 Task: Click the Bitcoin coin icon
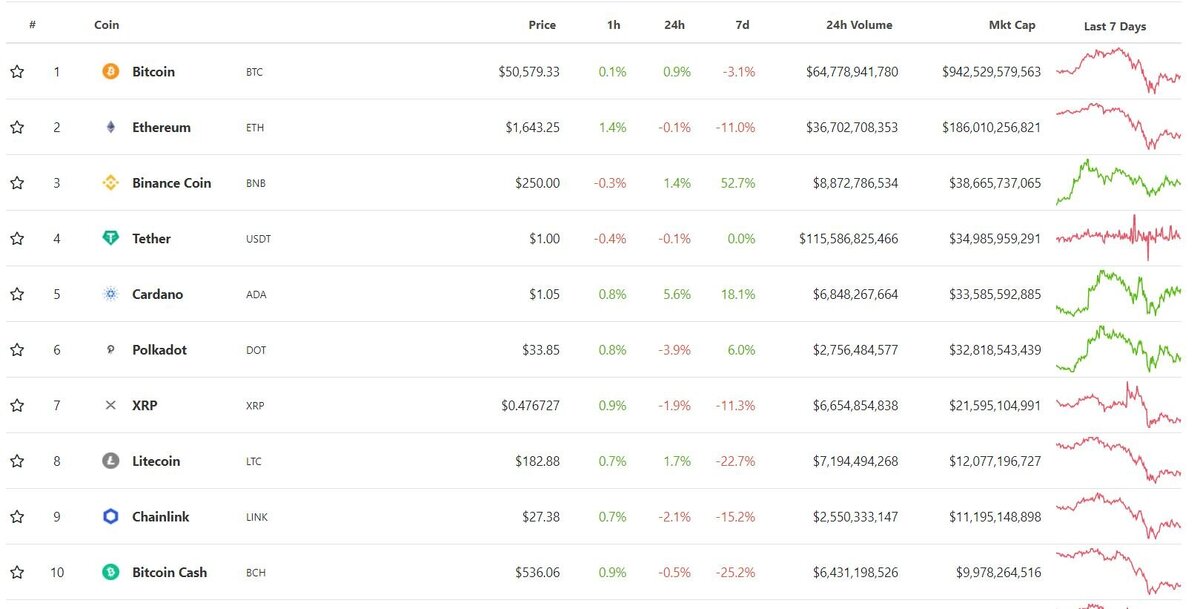pos(112,71)
